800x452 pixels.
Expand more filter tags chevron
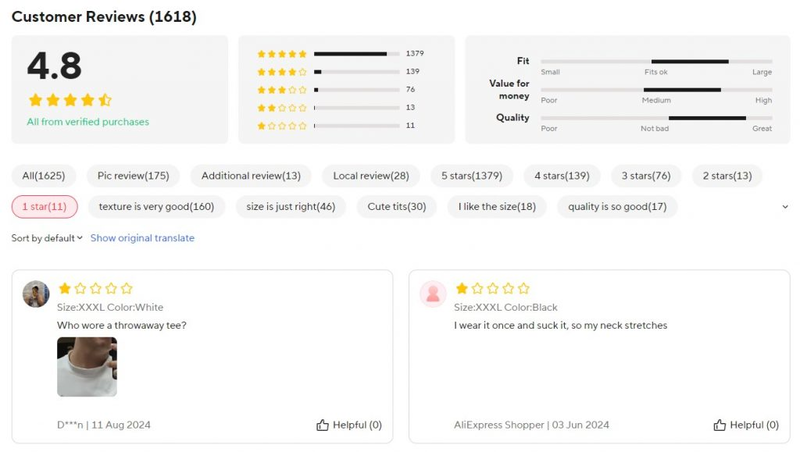coord(784,207)
